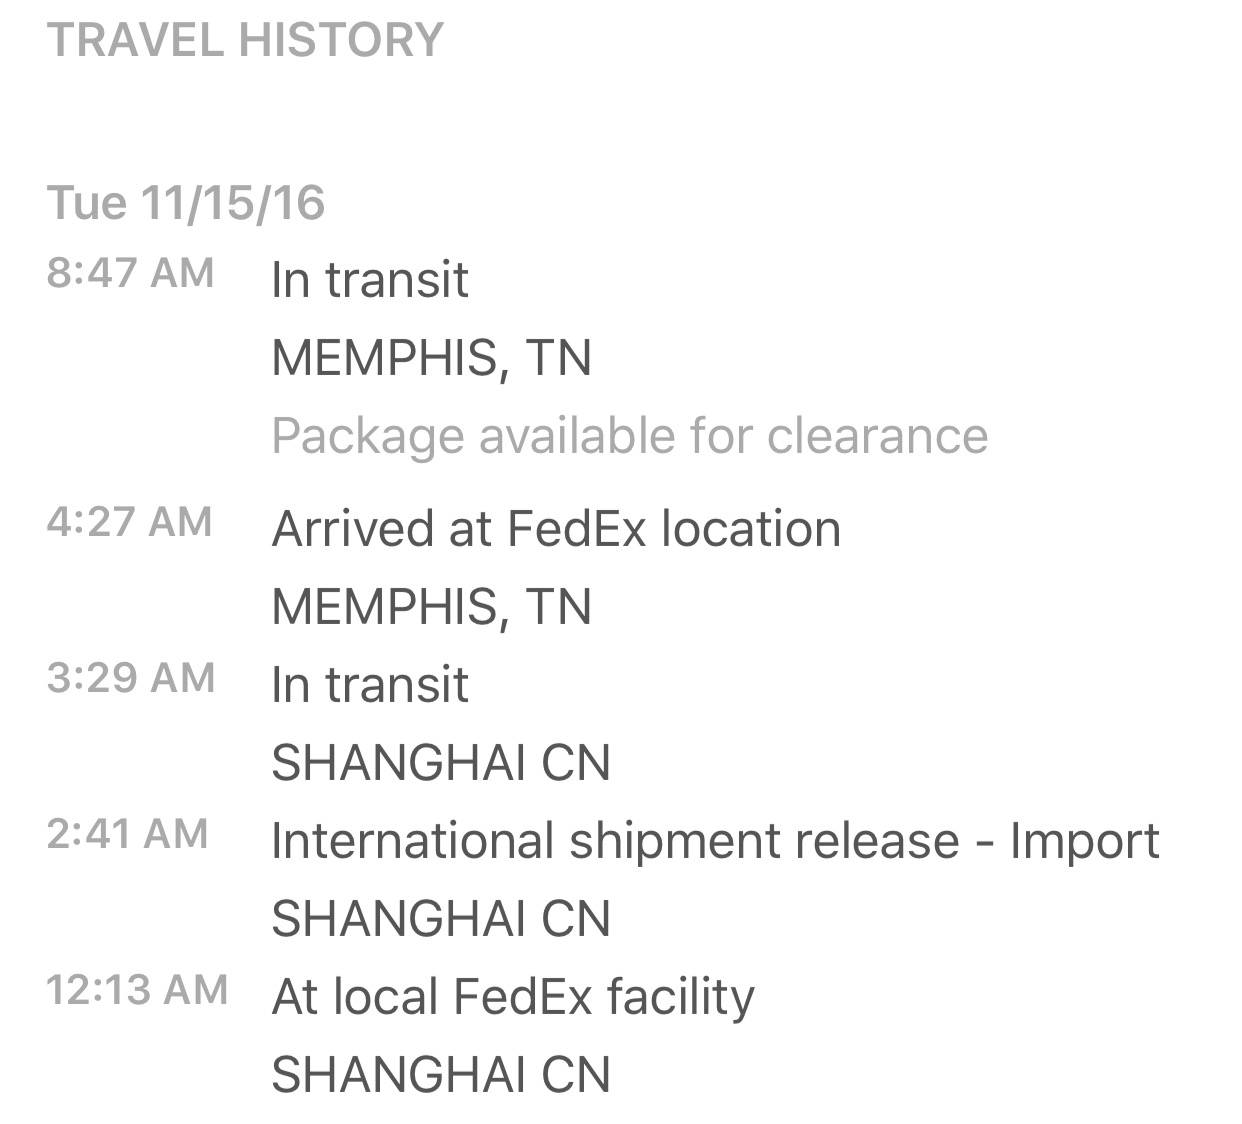Click SHANGHAI CN under At local FedEx facility
The height and width of the screenshot is (1124, 1242).
tap(440, 1075)
